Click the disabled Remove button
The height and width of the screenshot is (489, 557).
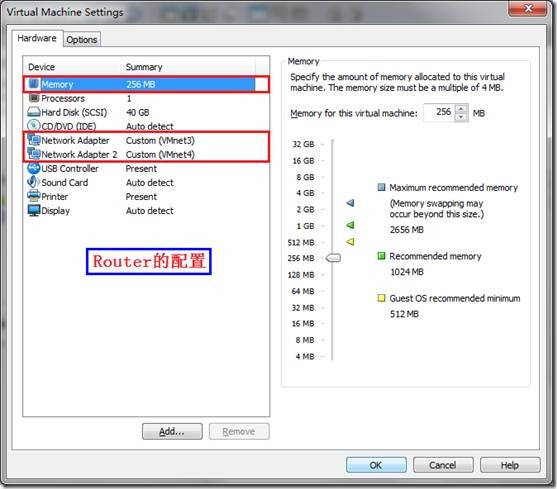tap(239, 431)
